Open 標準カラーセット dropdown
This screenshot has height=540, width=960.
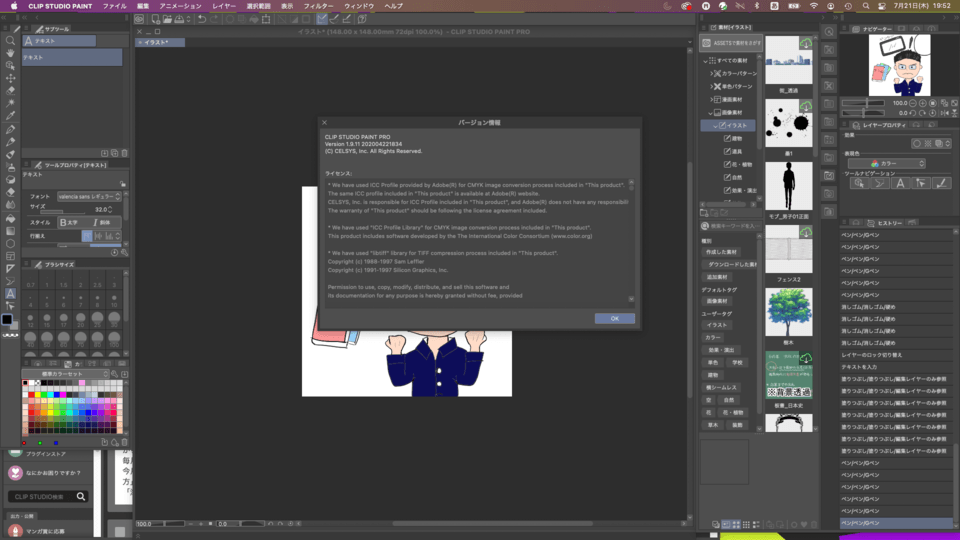66,373
